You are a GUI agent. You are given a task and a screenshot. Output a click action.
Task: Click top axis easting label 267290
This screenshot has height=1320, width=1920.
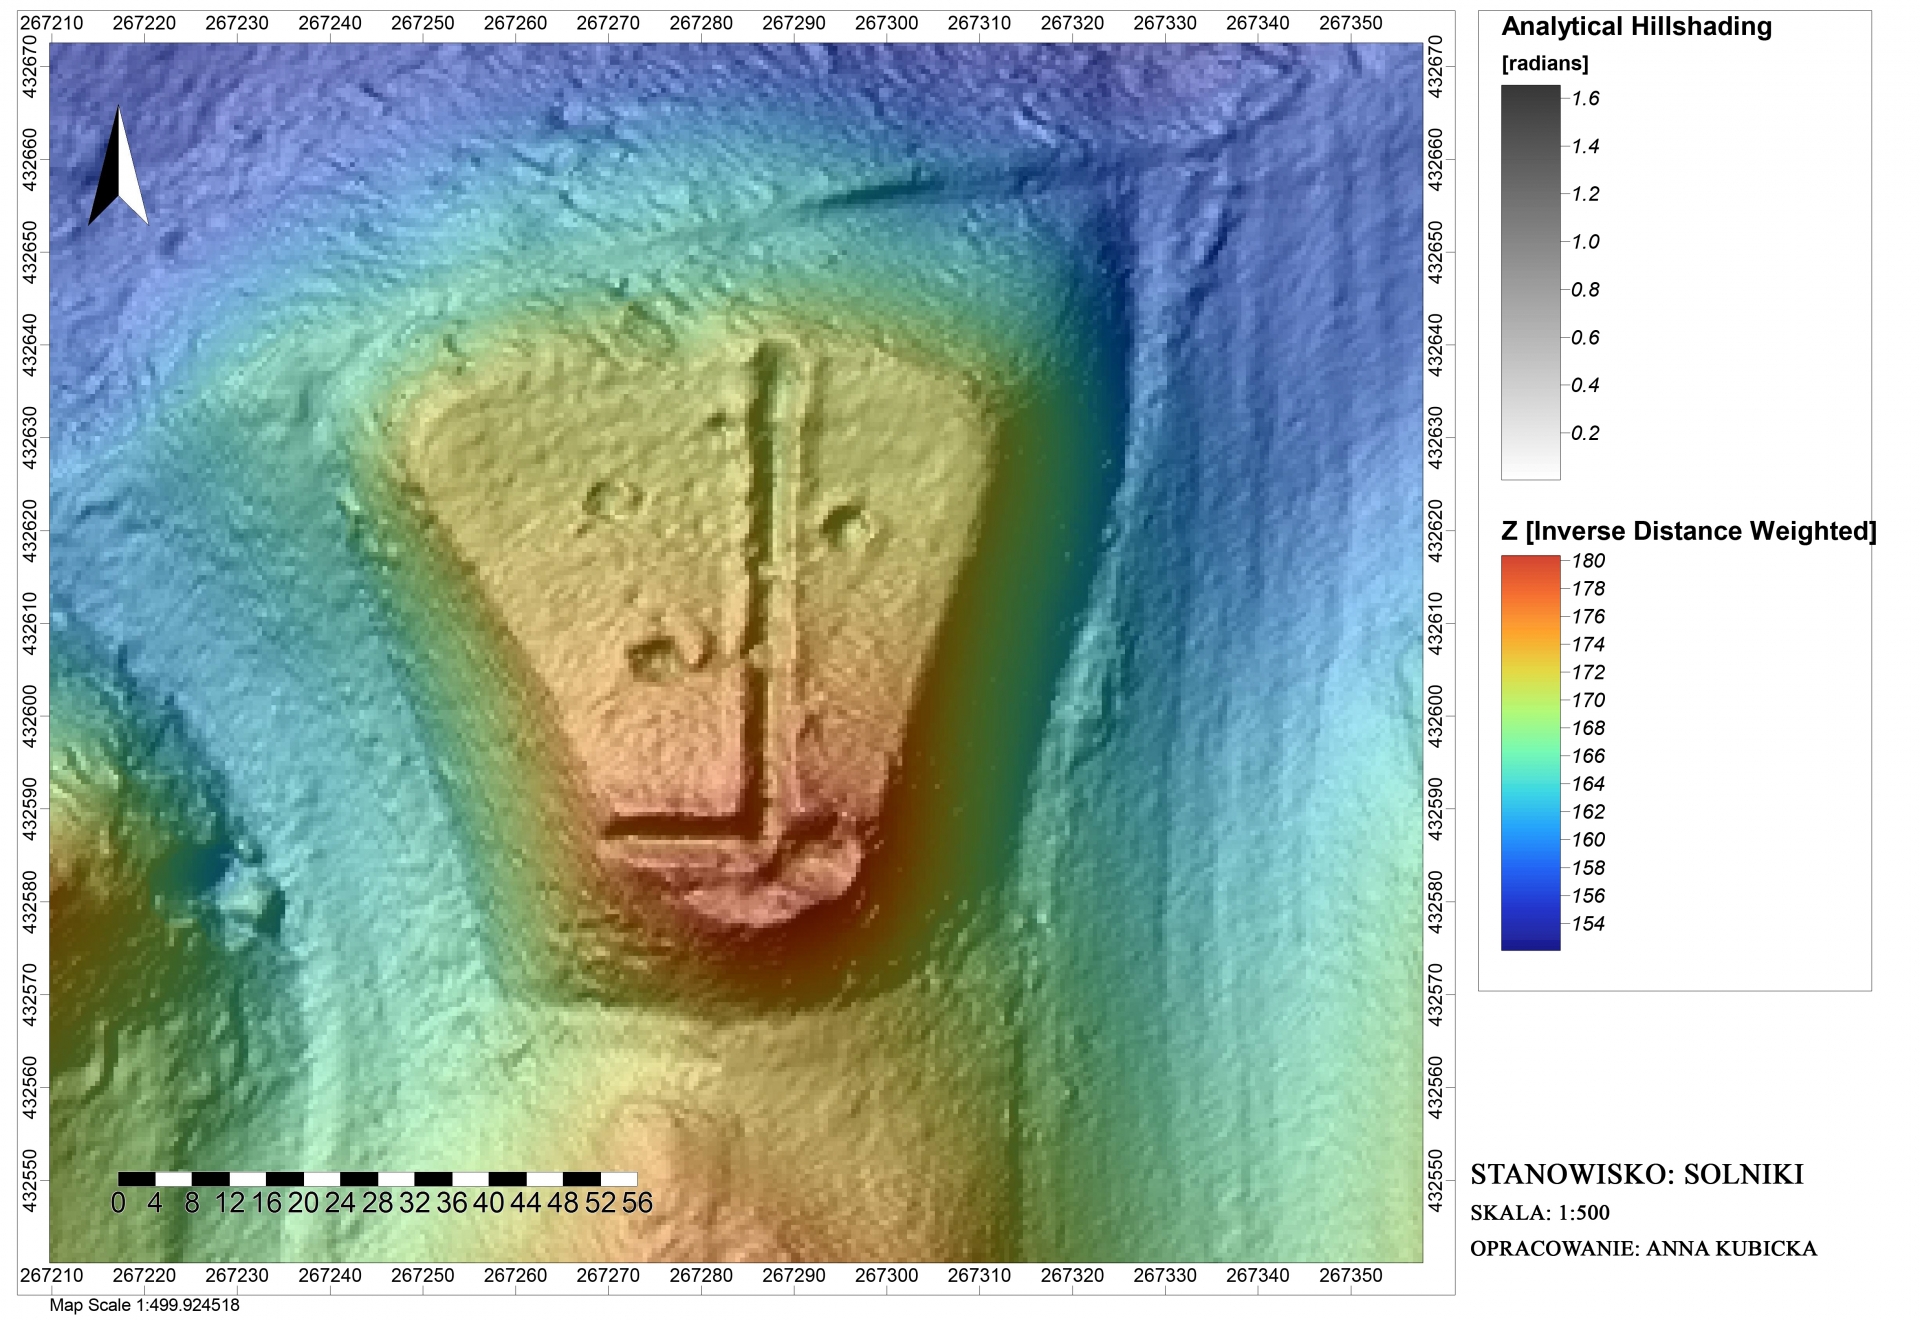[x=794, y=23]
